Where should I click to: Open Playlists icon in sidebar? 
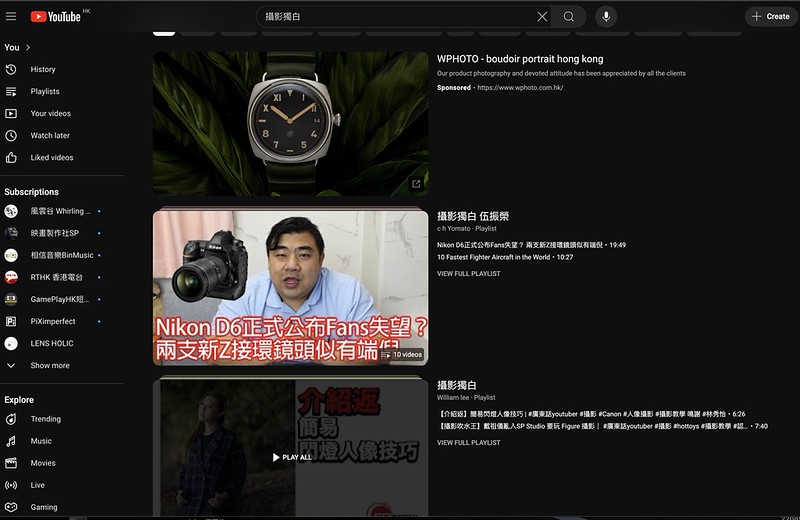(x=11, y=91)
